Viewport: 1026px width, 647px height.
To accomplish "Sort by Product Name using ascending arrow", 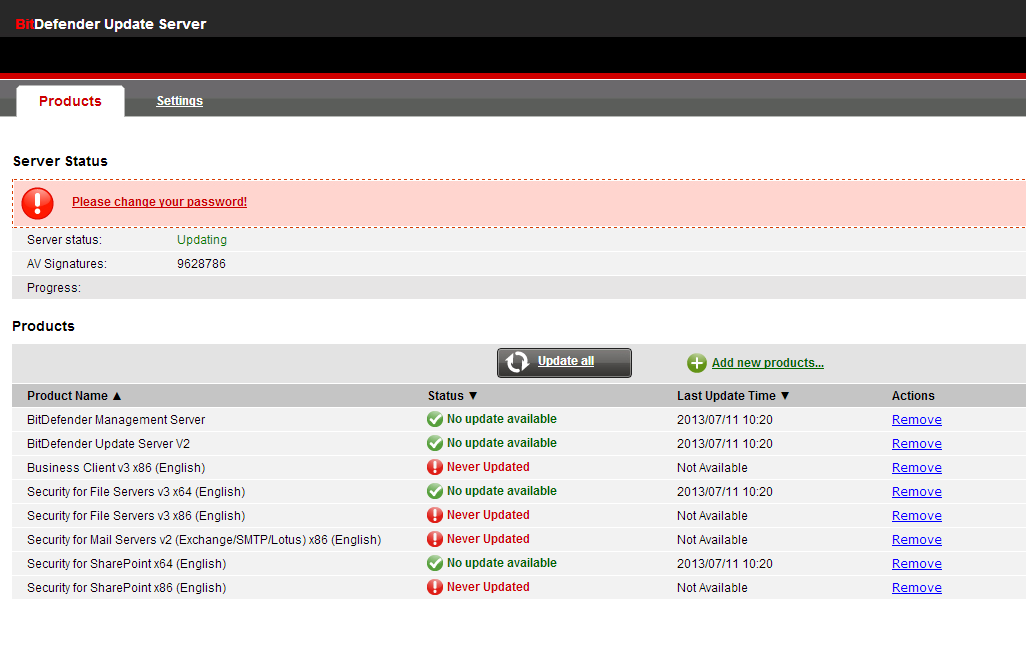I will click(x=117, y=396).
